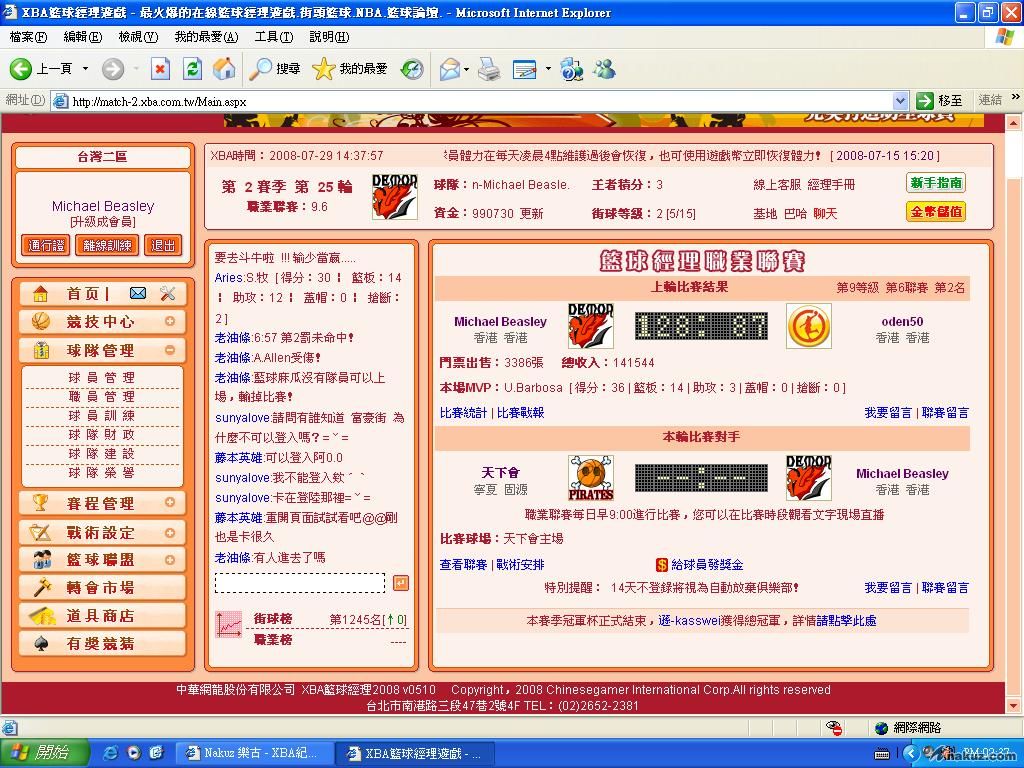
Task: Collapse the 球隊管理 menu section
Action: (170, 350)
